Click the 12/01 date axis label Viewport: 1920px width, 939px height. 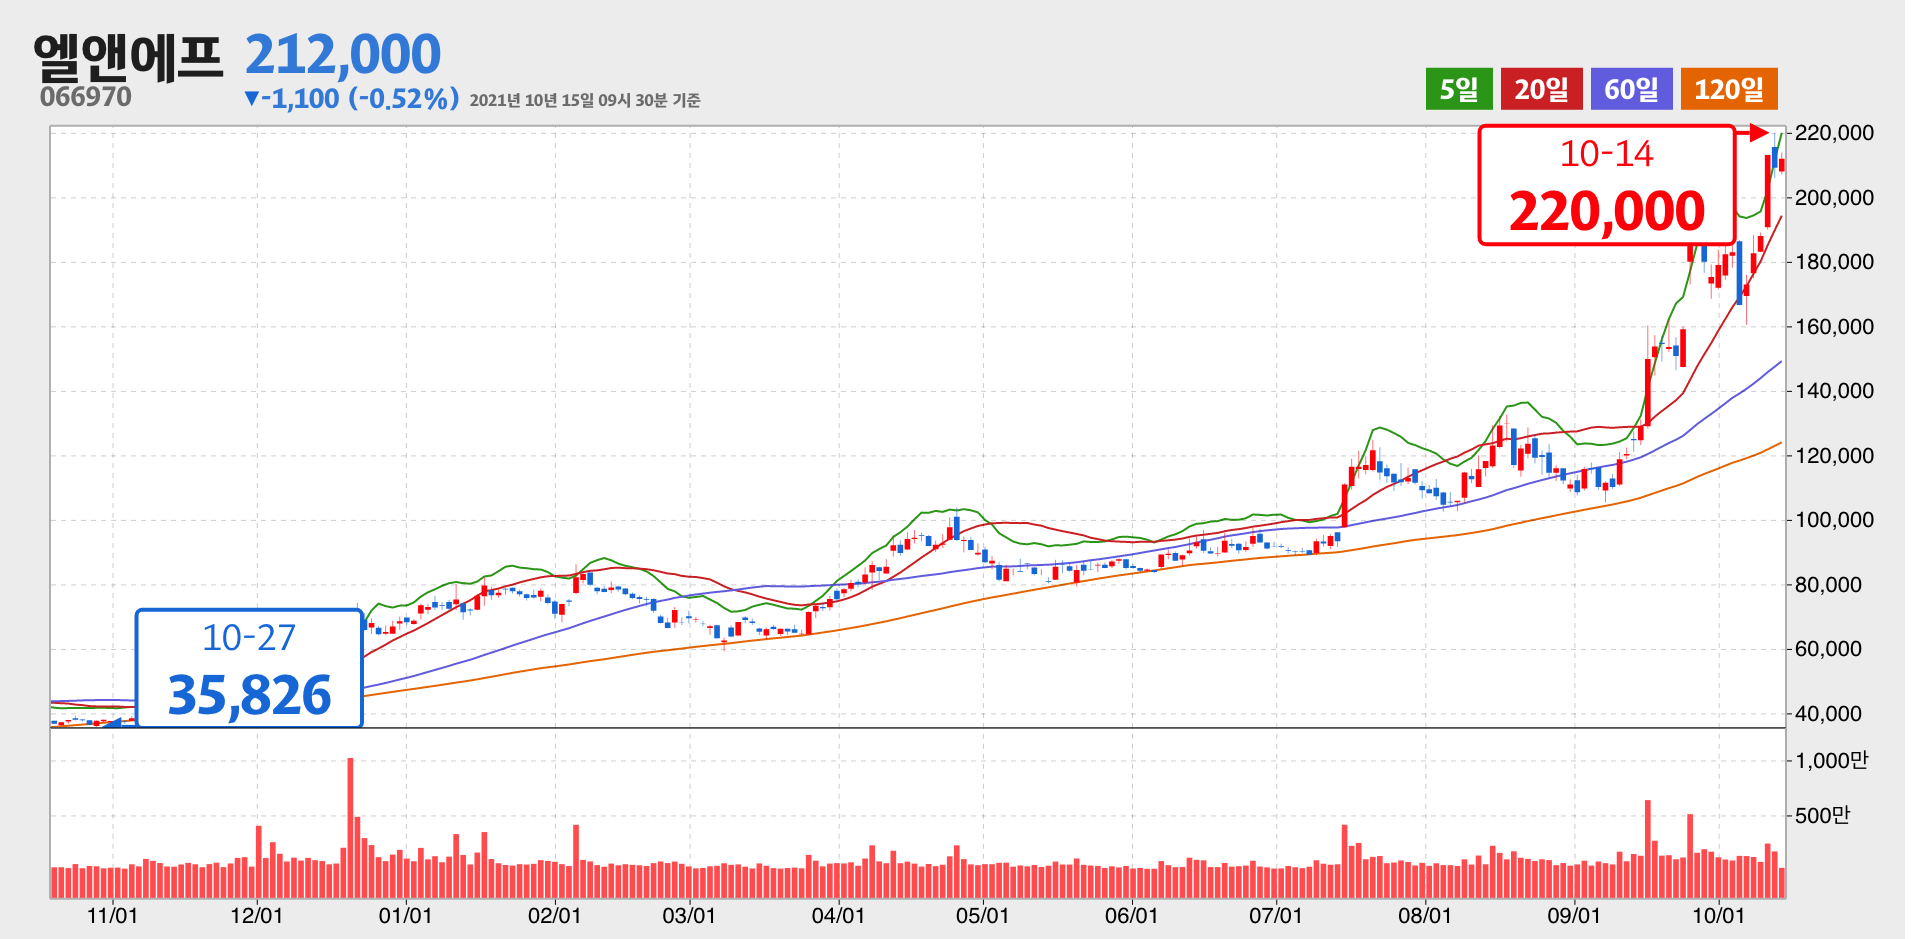pos(257,915)
